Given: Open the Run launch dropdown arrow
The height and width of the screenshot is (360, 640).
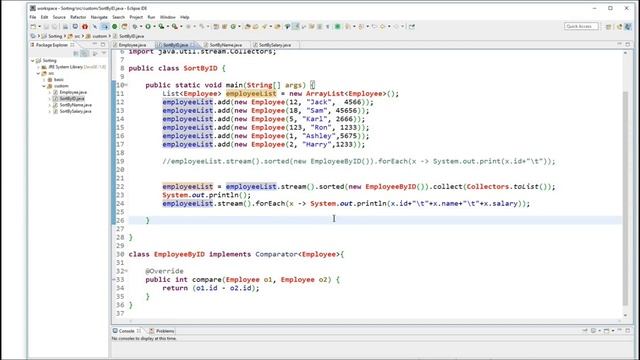Looking at the screenshot, I should [154, 27].
